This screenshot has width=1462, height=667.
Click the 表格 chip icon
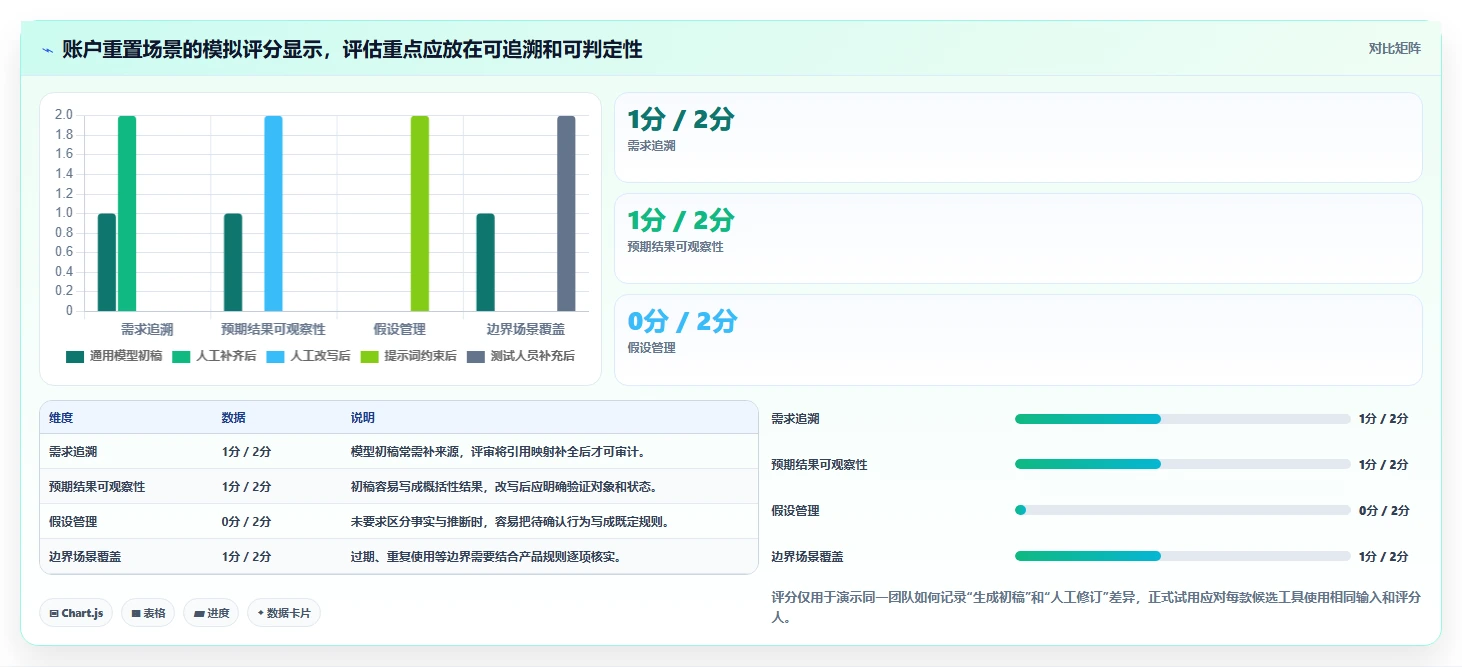pyautogui.click(x=136, y=613)
